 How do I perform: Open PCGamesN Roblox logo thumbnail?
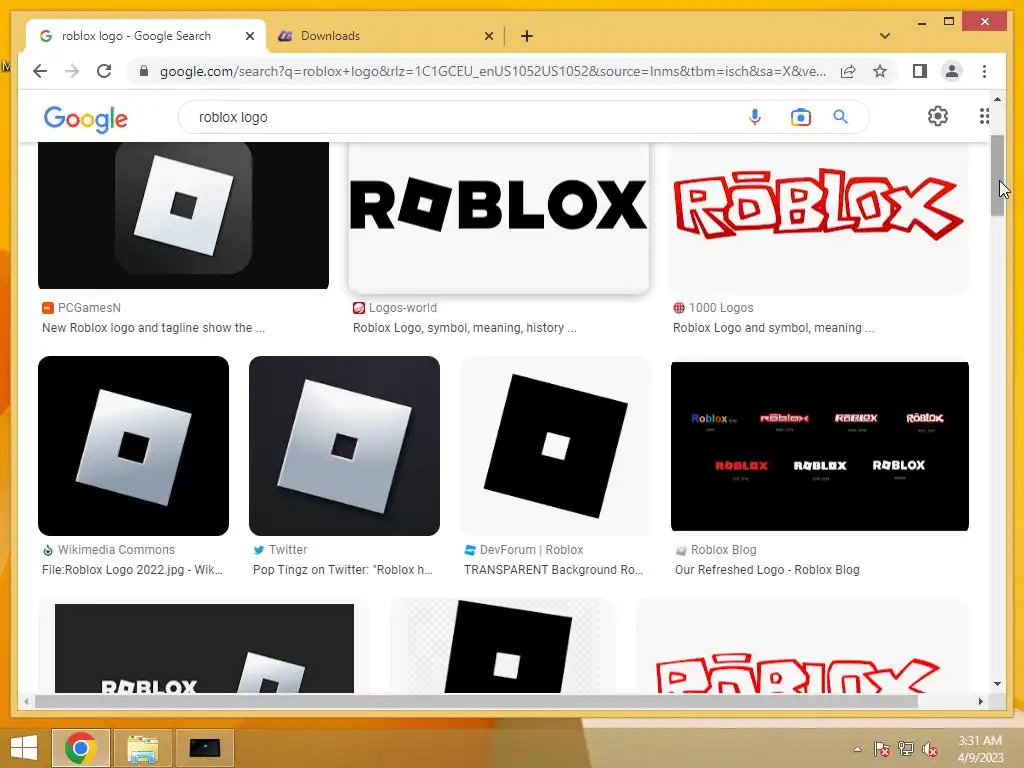click(184, 215)
